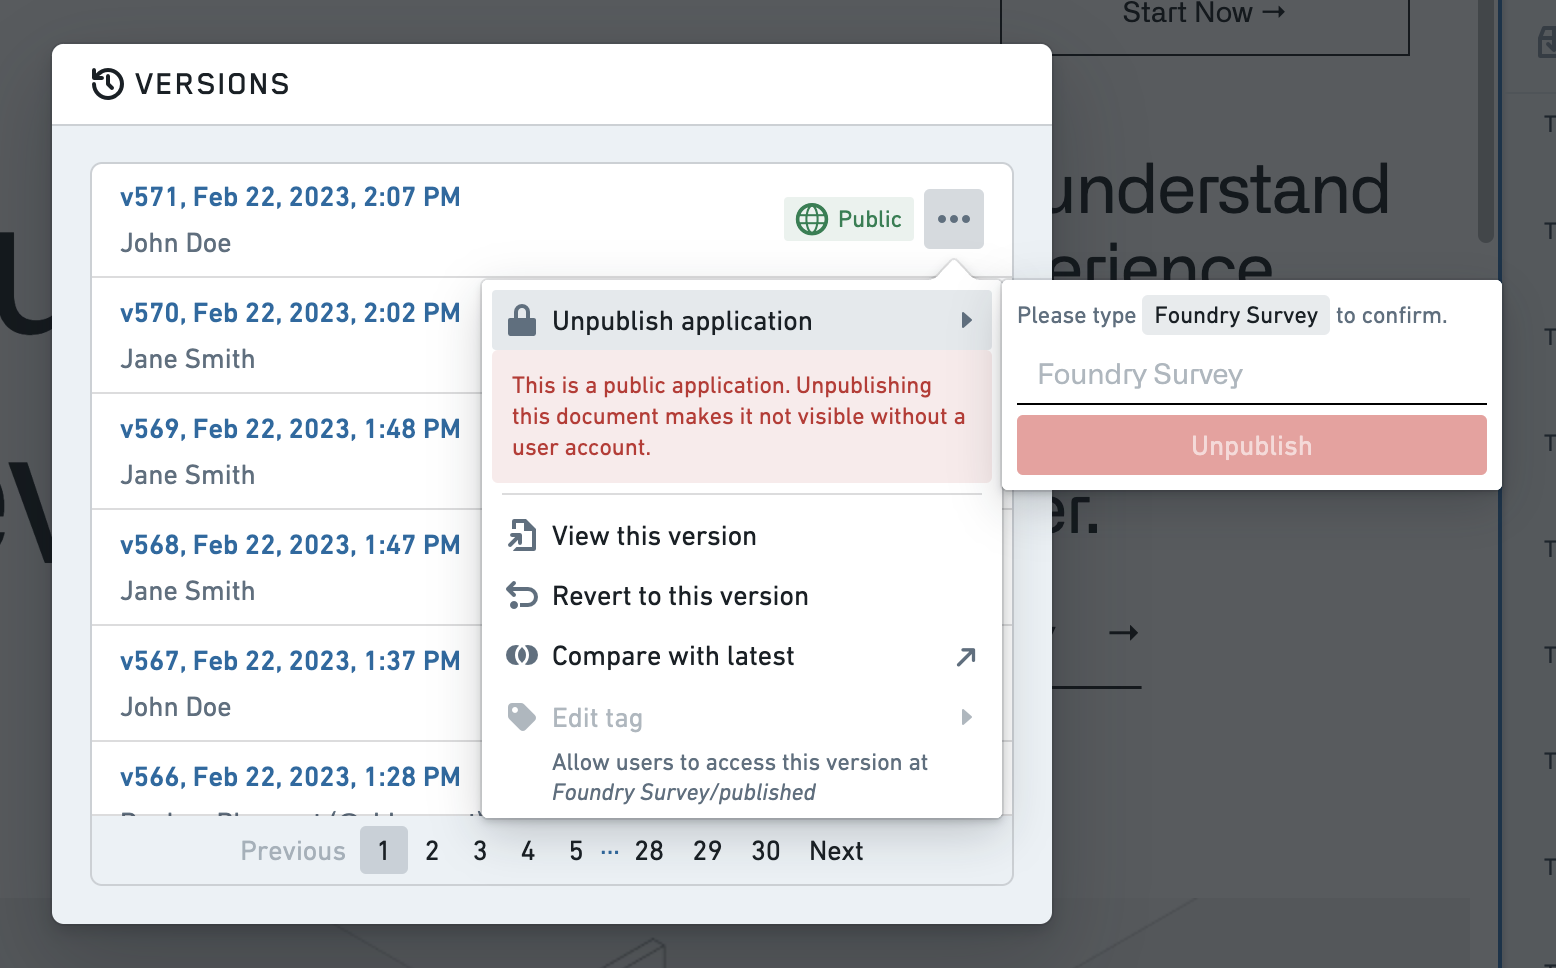Select Compare with latest
Image resolution: width=1556 pixels, height=968 pixels.
pyautogui.click(x=742, y=656)
